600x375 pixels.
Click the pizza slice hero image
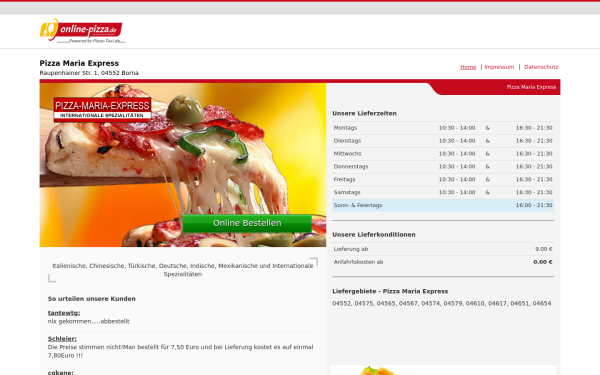(183, 165)
